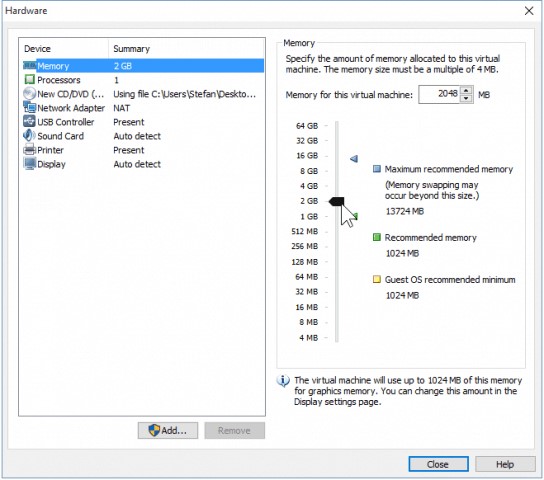
Task: Click the 64 GB slider label
Action: click(x=307, y=126)
